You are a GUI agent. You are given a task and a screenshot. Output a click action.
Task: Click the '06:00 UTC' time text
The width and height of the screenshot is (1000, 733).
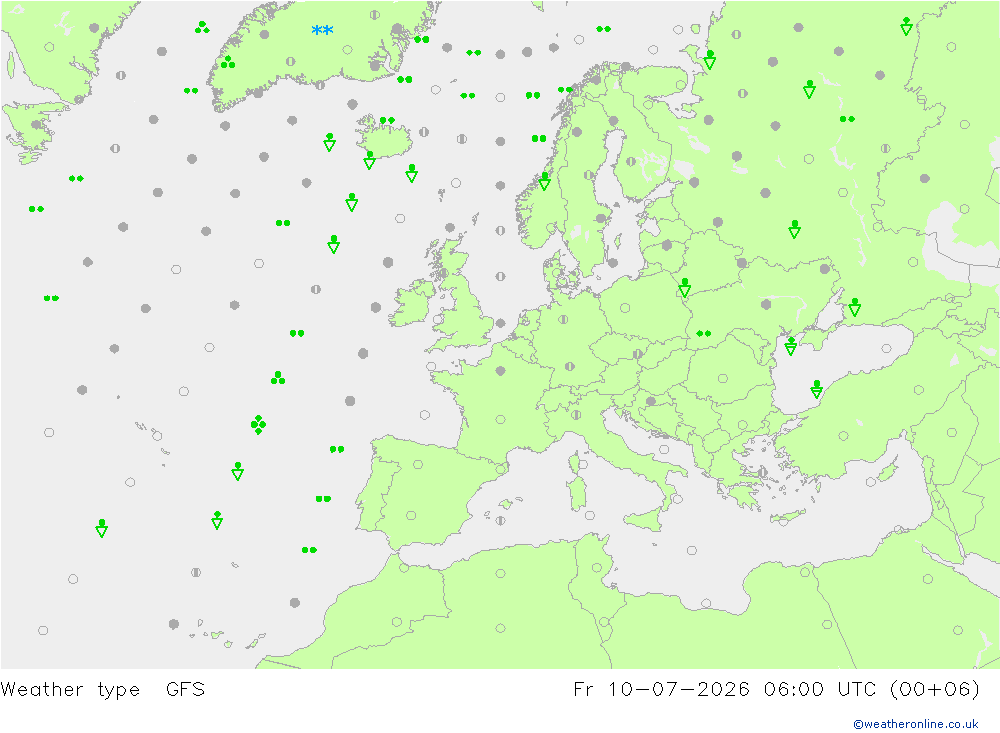pos(820,690)
